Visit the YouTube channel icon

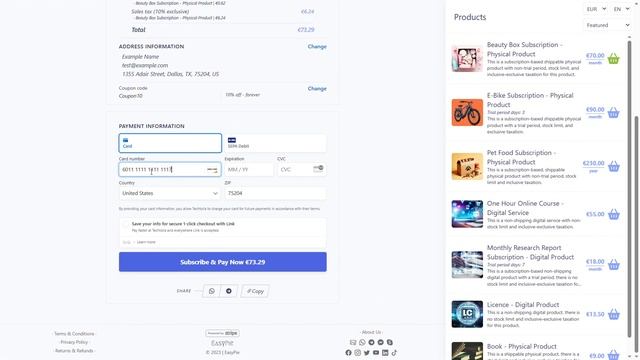pos(376,353)
